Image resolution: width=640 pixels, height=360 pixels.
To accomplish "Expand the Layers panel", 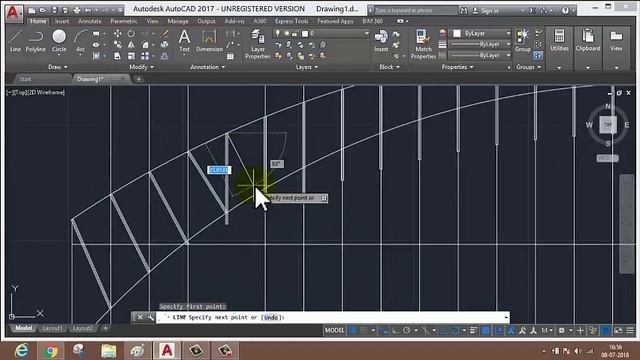I will pyautogui.click(x=307, y=67).
